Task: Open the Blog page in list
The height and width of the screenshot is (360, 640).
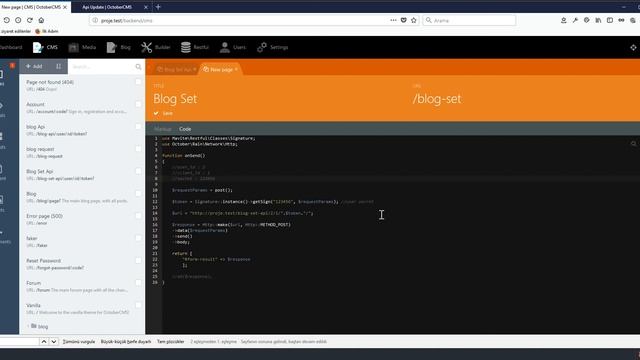Action: (78, 197)
